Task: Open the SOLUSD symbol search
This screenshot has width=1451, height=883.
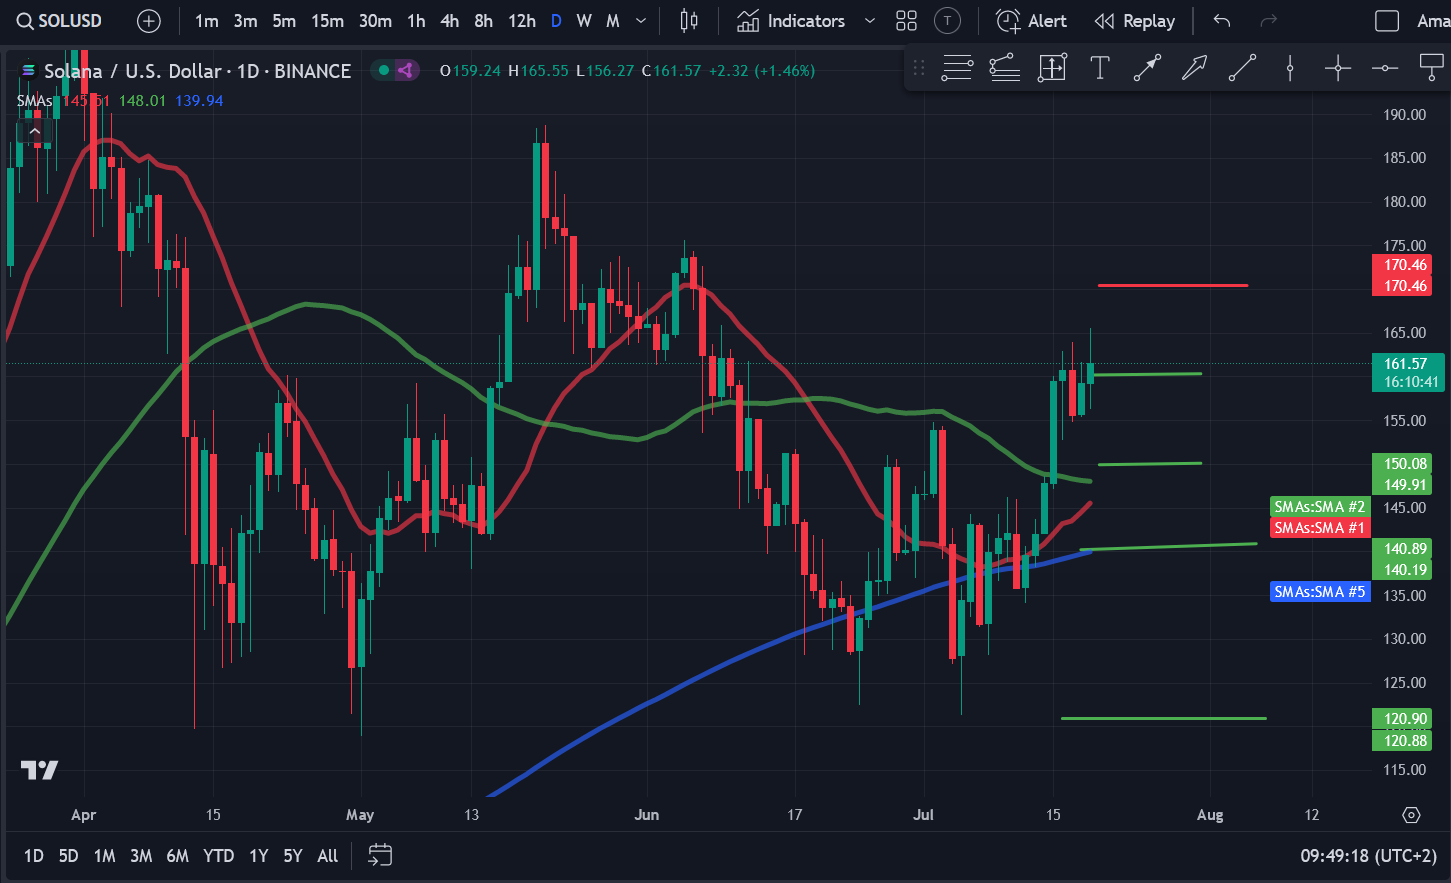Action: point(59,20)
